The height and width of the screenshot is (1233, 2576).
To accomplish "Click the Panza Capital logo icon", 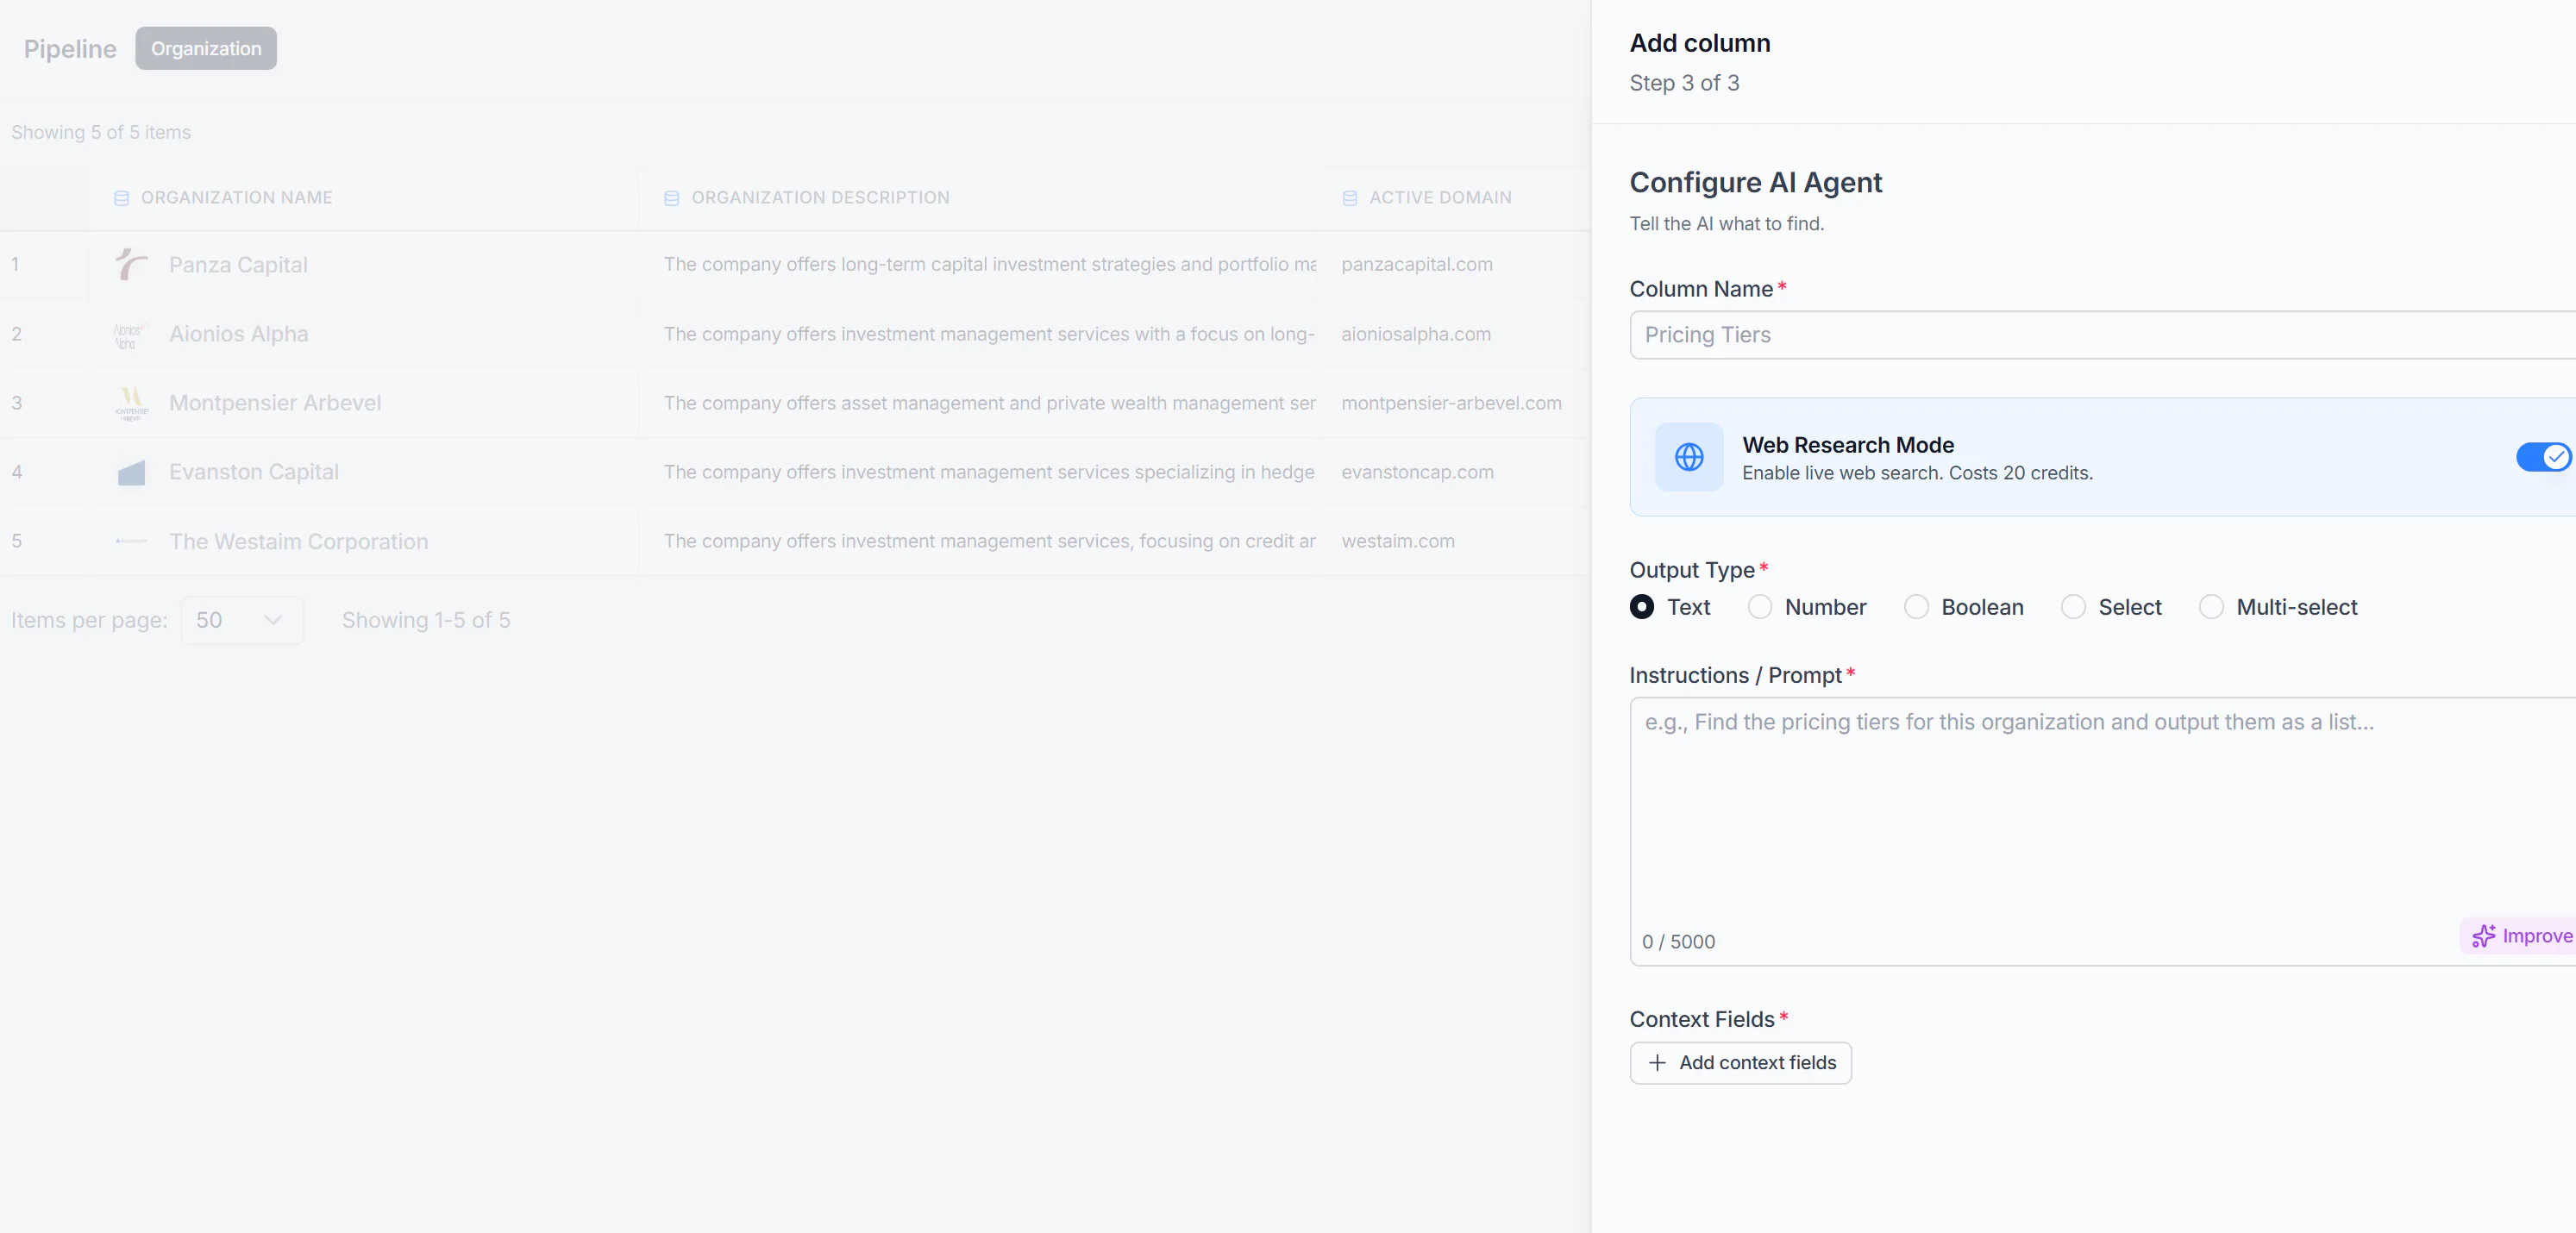I will pyautogui.click(x=131, y=264).
